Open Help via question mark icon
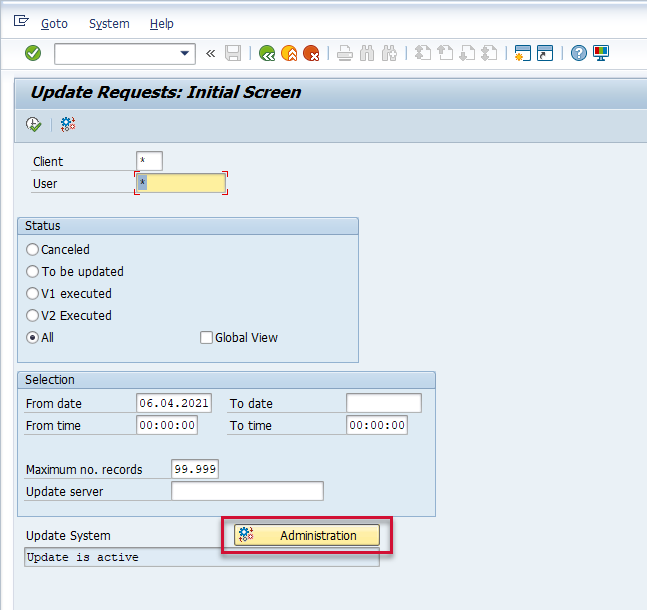Viewport: 647px width, 610px height. click(x=579, y=53)
